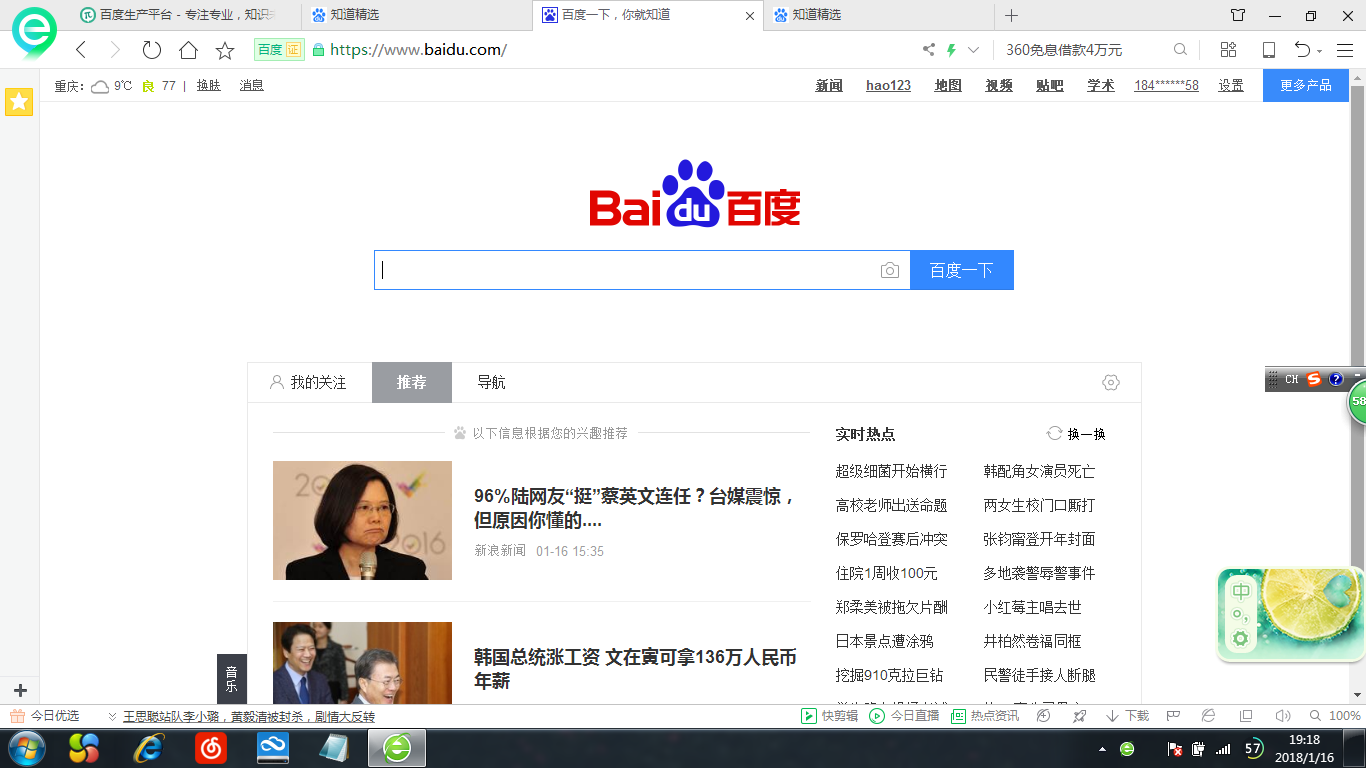Open the hao123 link

click(889, 86)
